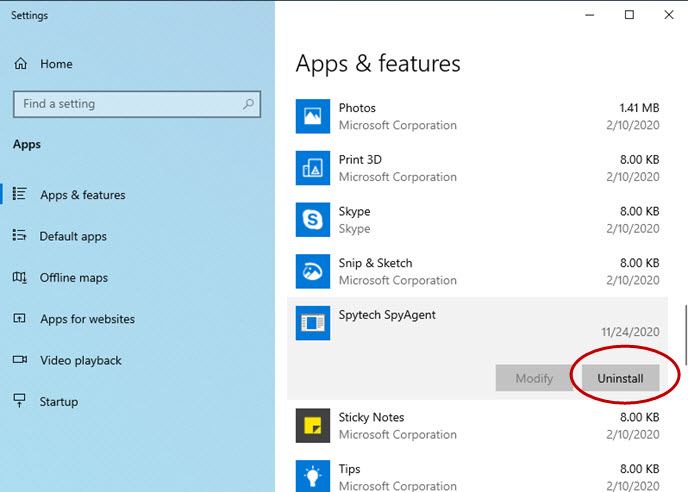The width and height of the screenshot is (688, 492).
Task: Click the Apps for websites icon
Action: pos(20,318)
